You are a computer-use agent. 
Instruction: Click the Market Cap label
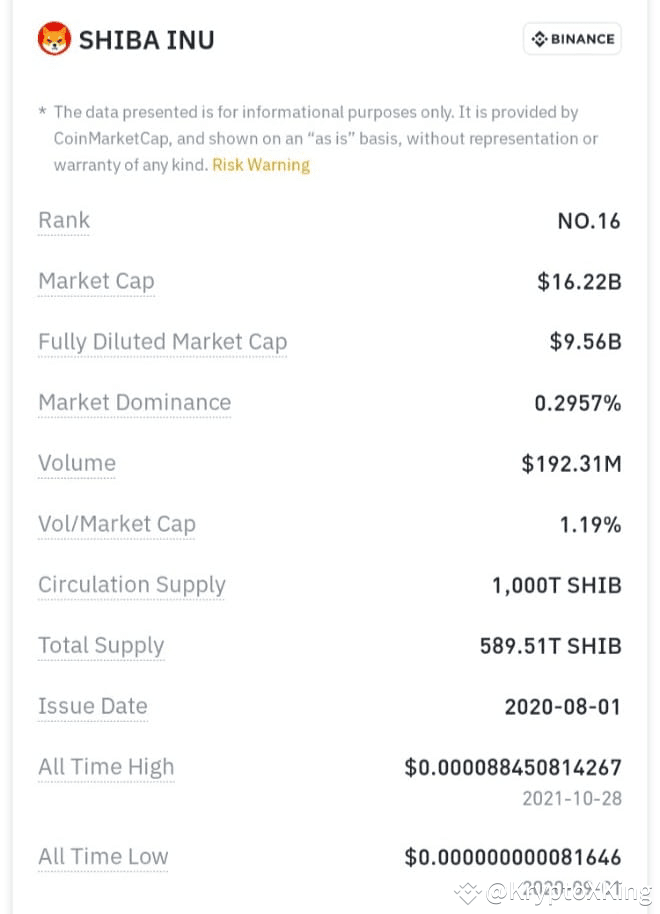pyautogui.click(x=96, y=282)
